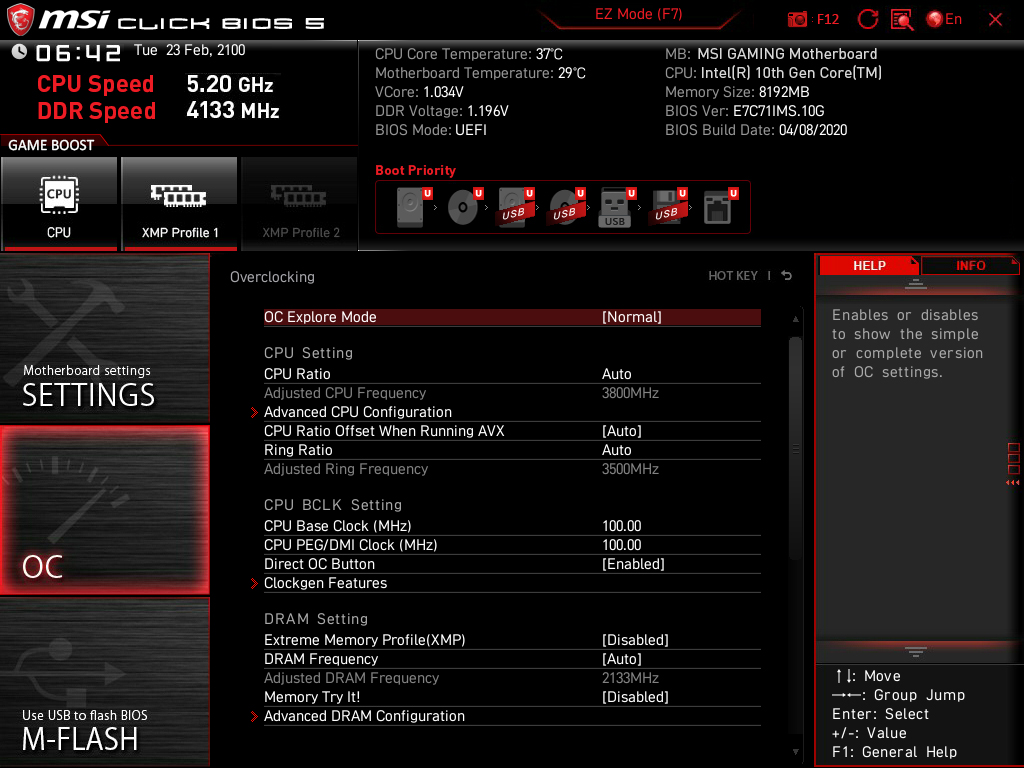Toggle XMP Profile 1
The height and width of the screenshot is (768, 1024).
click(x=180, y=204)
